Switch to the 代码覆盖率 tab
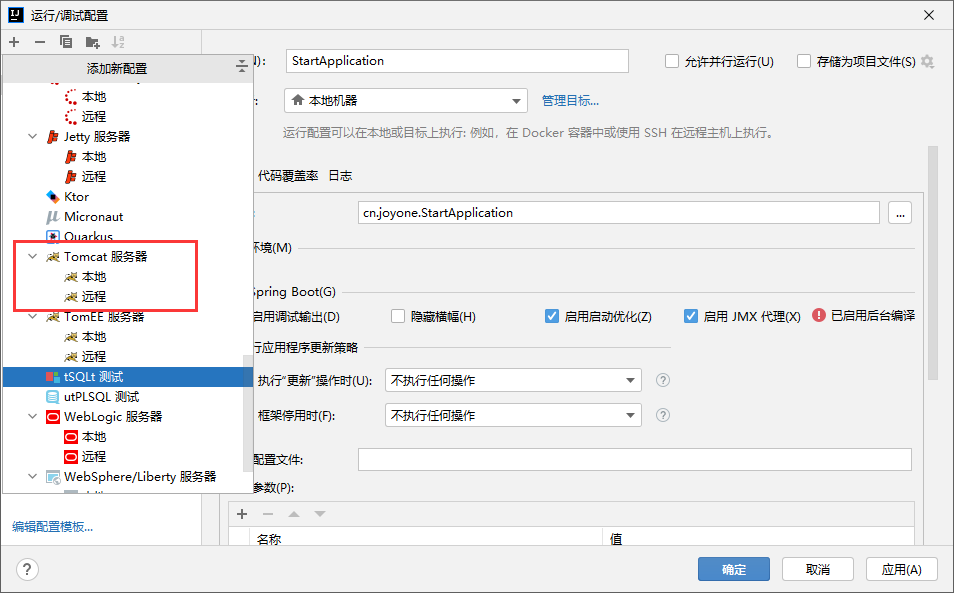The height and width of the screenshot is (593, 954). 288,176
